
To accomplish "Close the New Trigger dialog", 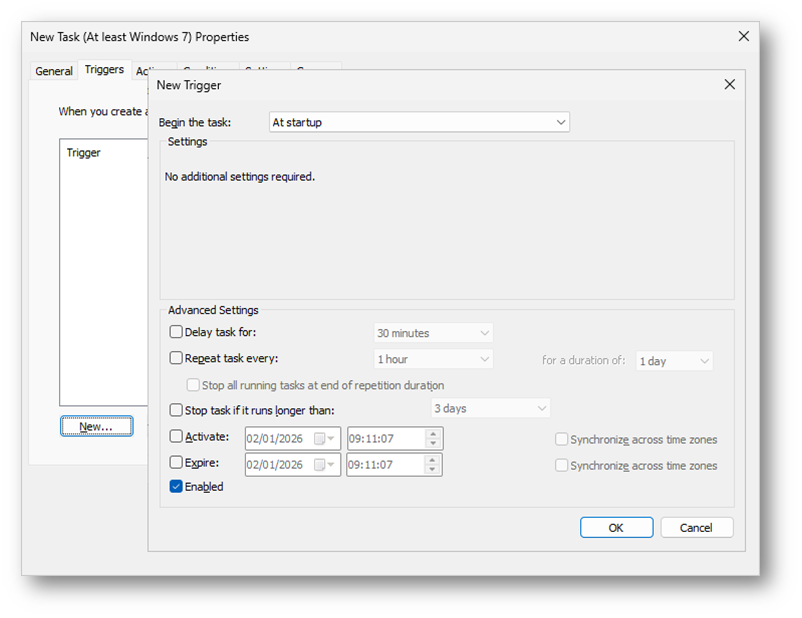I will point(729,86).
